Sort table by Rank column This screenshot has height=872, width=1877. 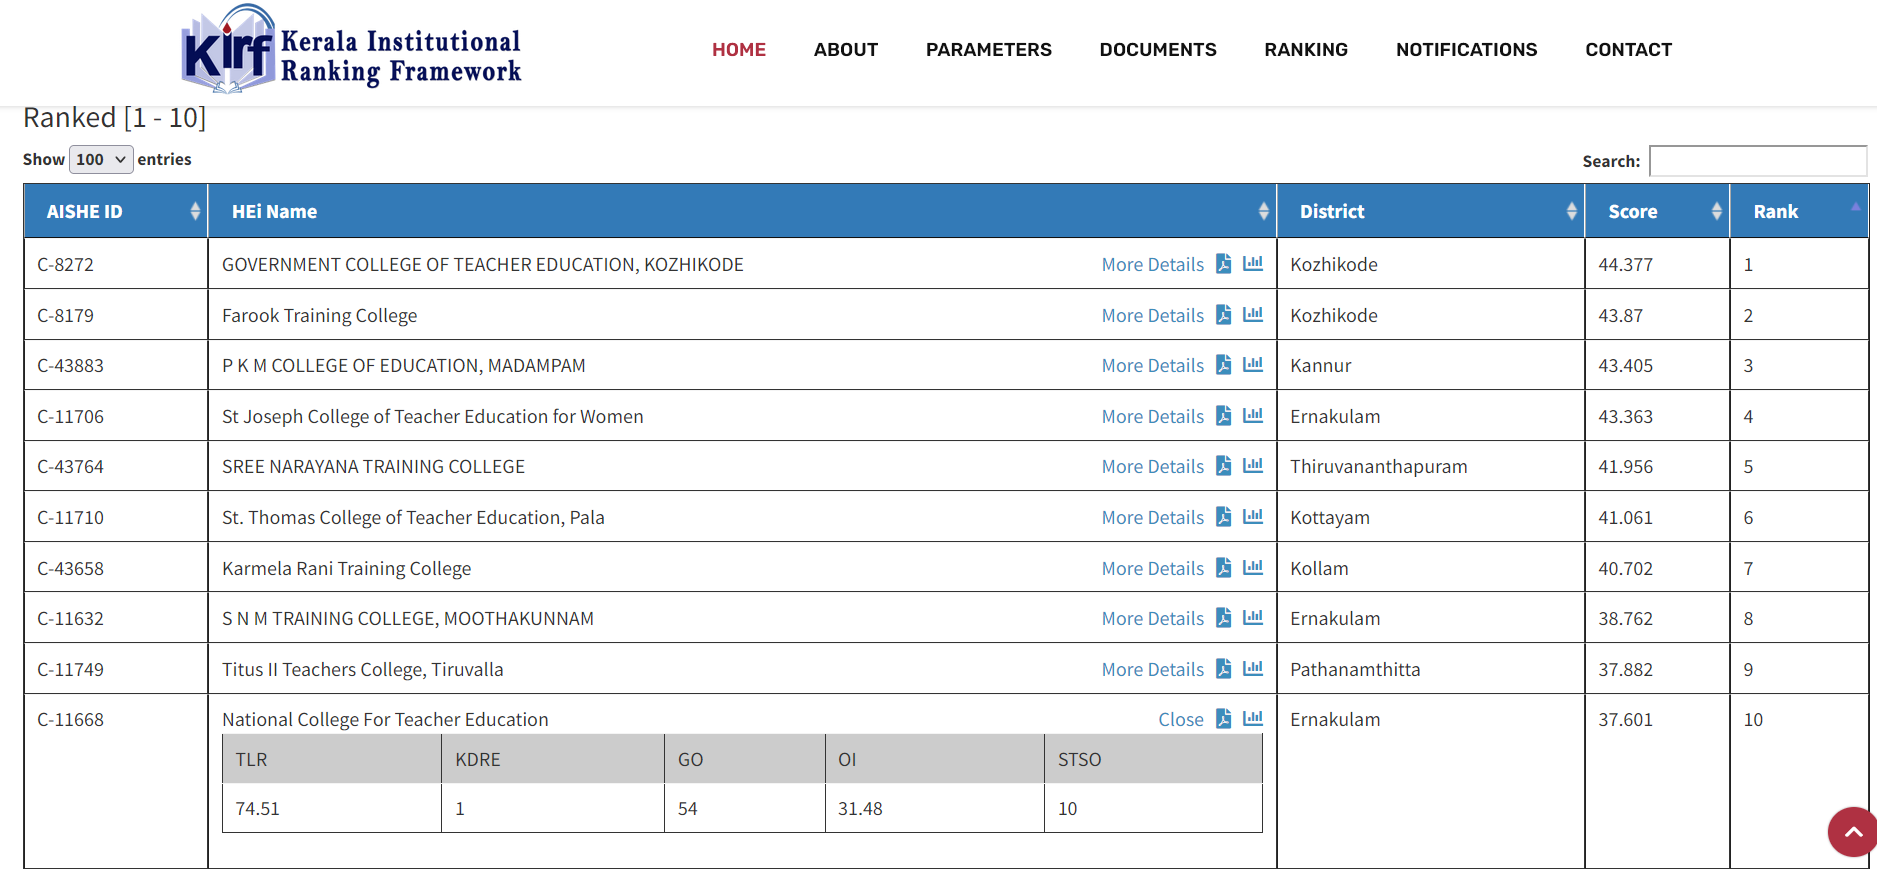1799,211
